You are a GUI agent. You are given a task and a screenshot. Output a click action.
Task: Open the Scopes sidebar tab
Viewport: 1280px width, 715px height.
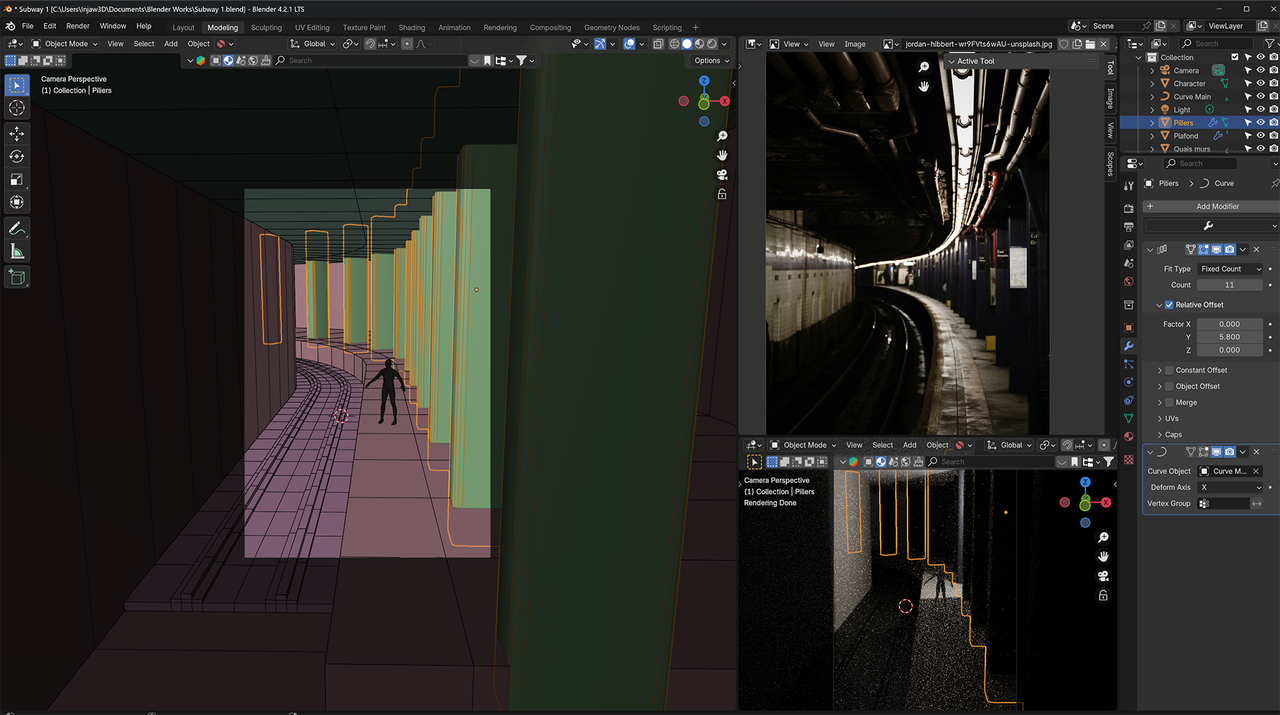click(1110, 163)
